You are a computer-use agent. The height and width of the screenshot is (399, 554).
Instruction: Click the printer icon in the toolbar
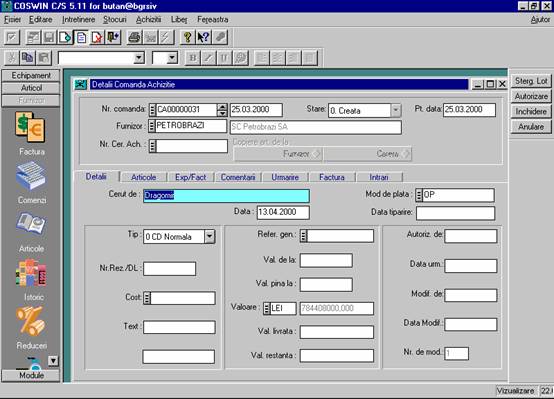coord(134,37)
